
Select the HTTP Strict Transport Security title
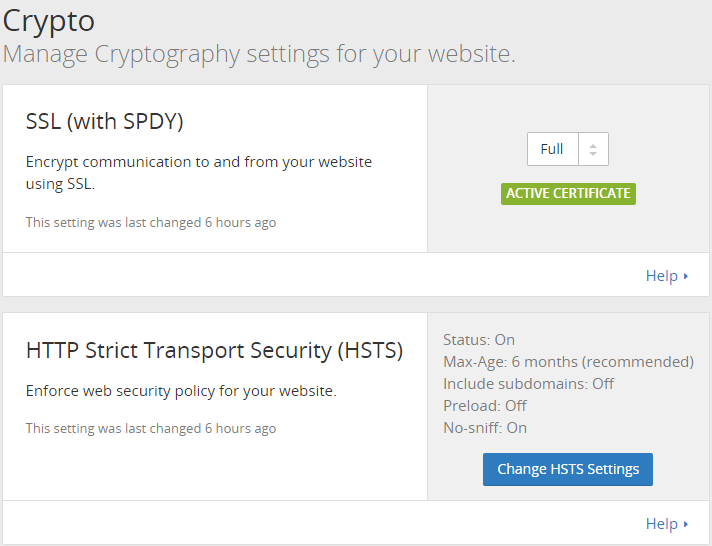tap(214, 351)
